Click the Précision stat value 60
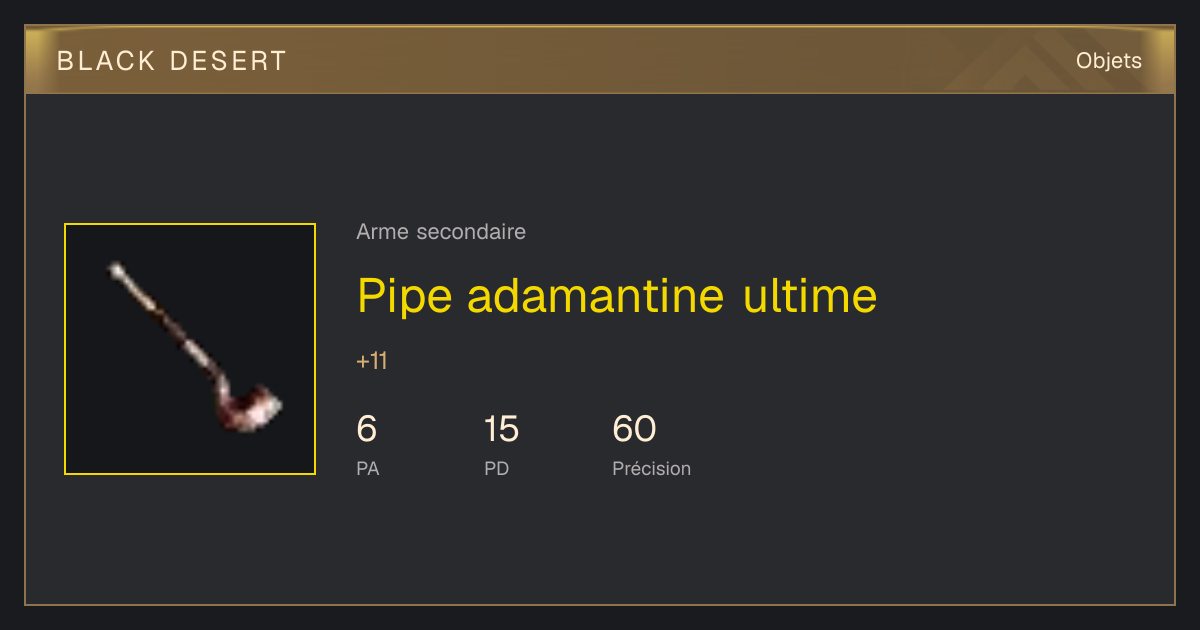Viewport: 1200px width, 630px height. [x=634, y=429]
